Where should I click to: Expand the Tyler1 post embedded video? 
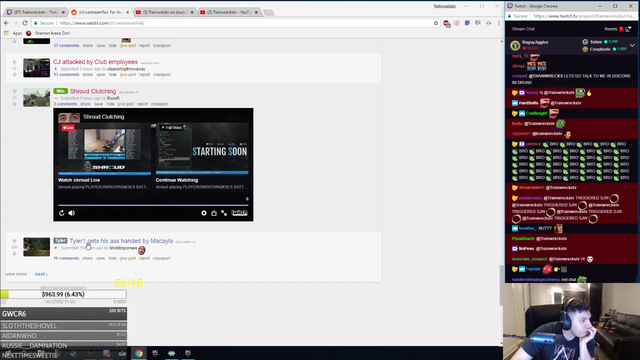[x=56, y=248]
